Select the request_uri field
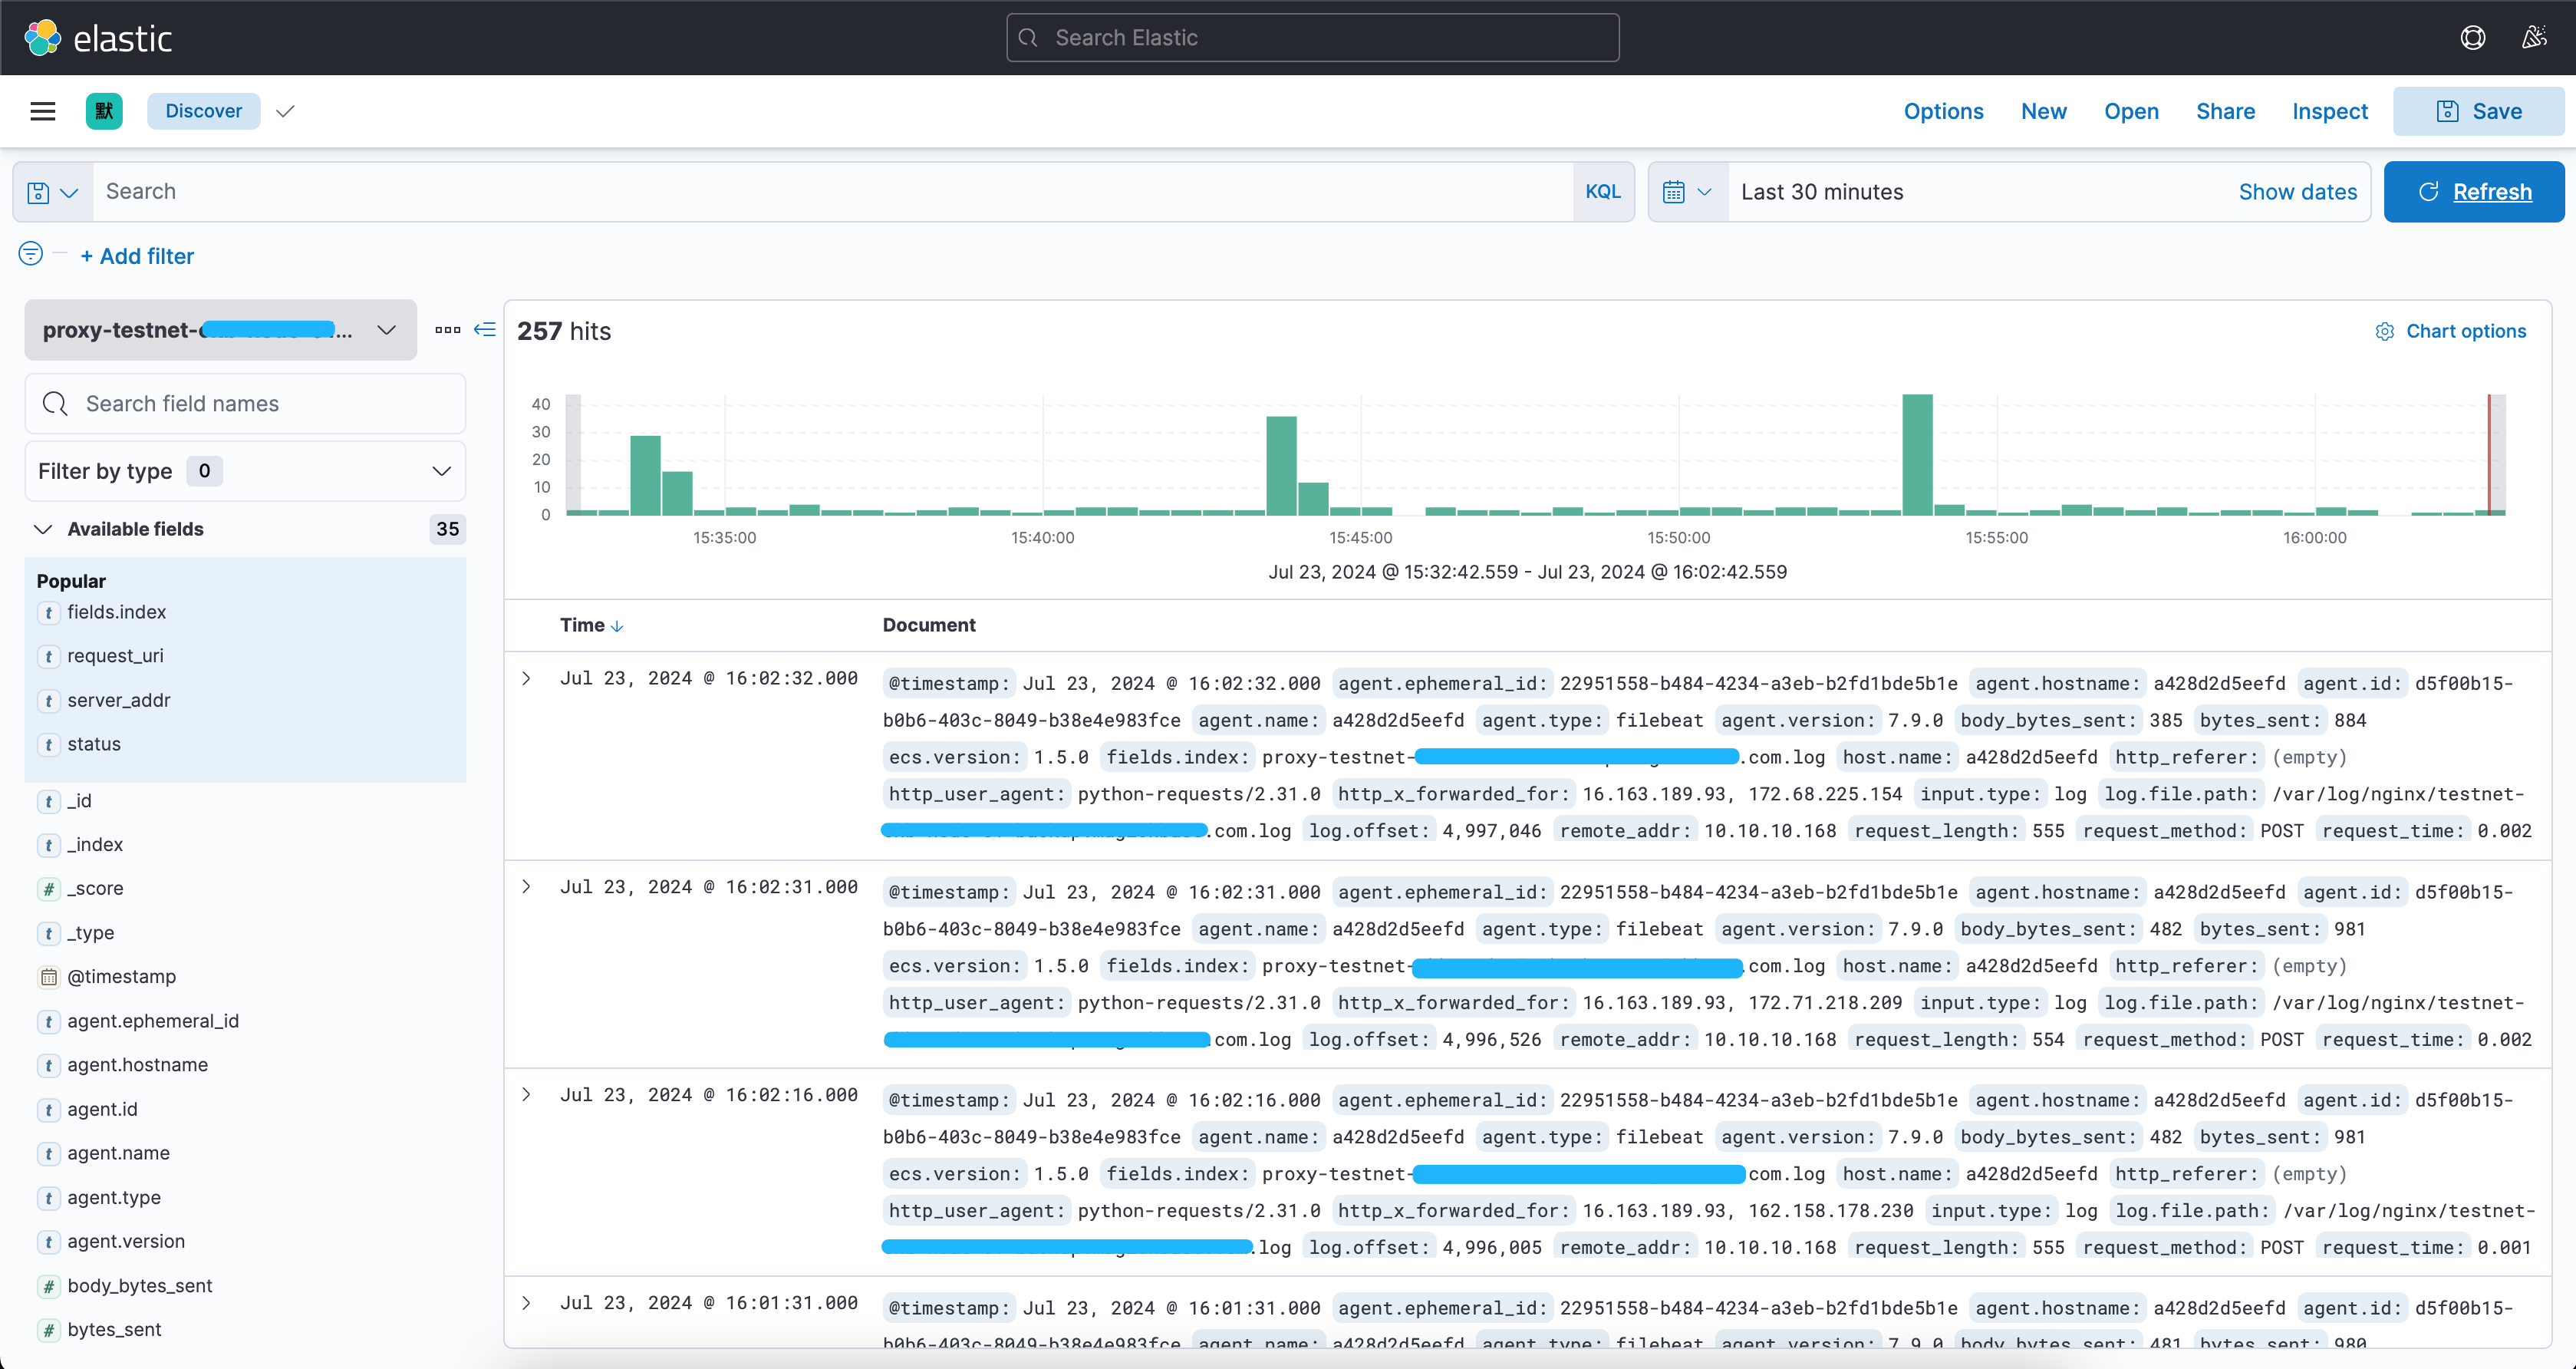 115,656
